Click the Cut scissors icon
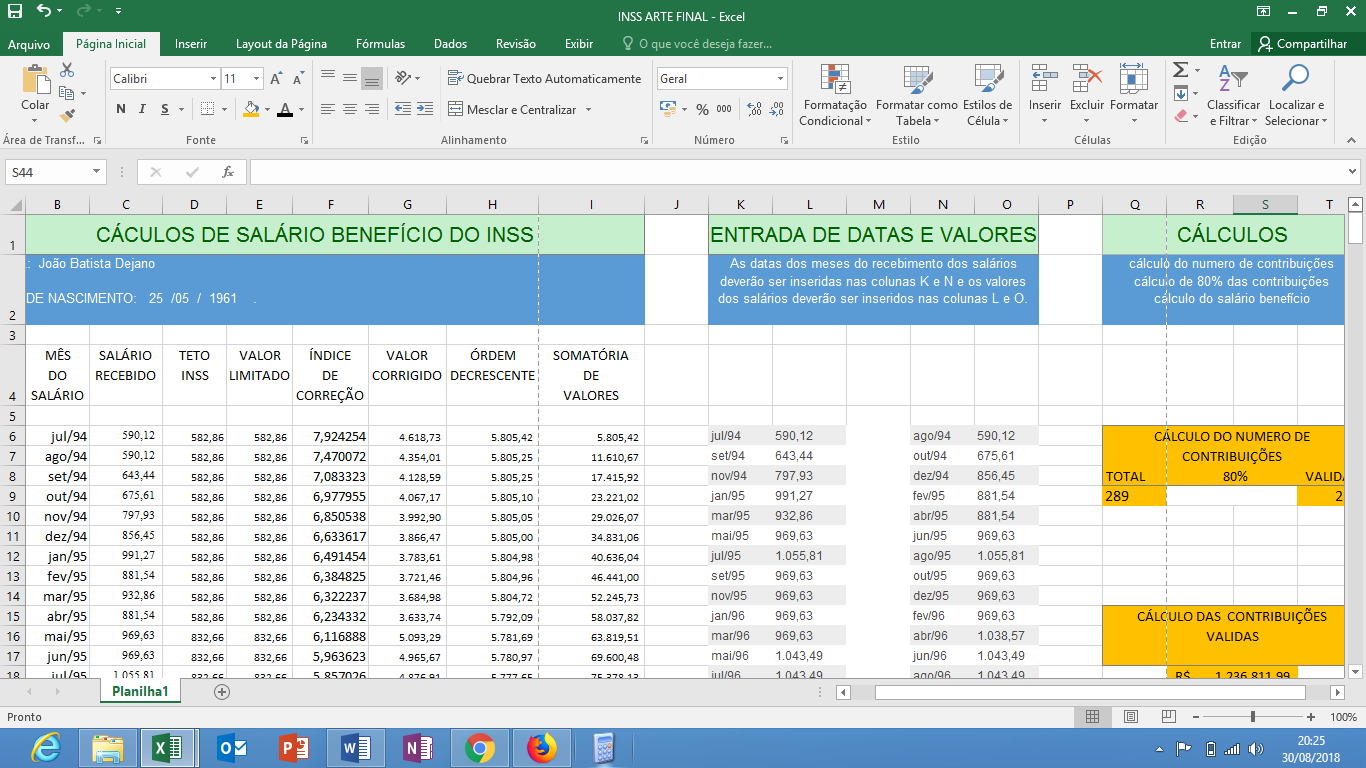Viewport: 1366px width, 768px height. 67,70
